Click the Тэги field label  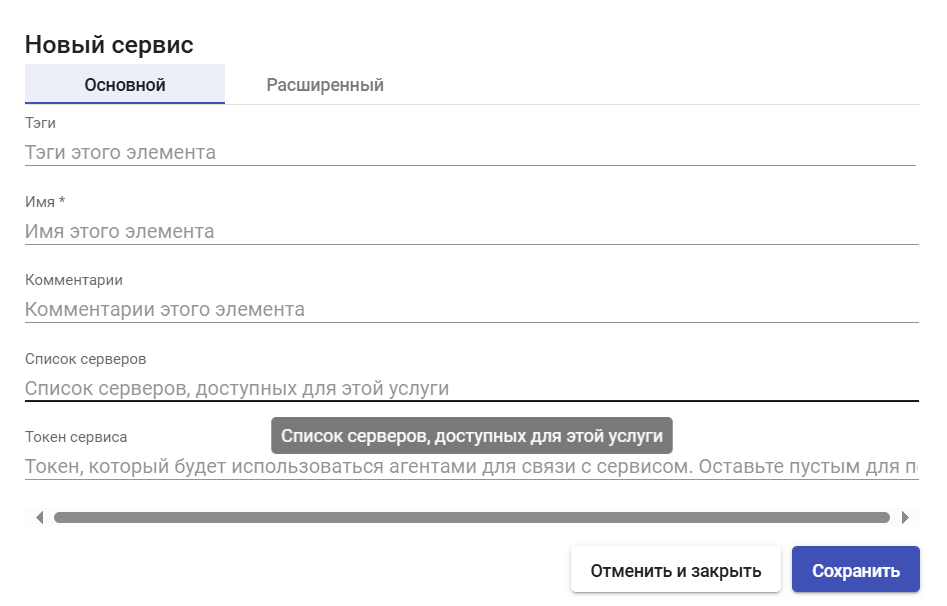point(40,123)
